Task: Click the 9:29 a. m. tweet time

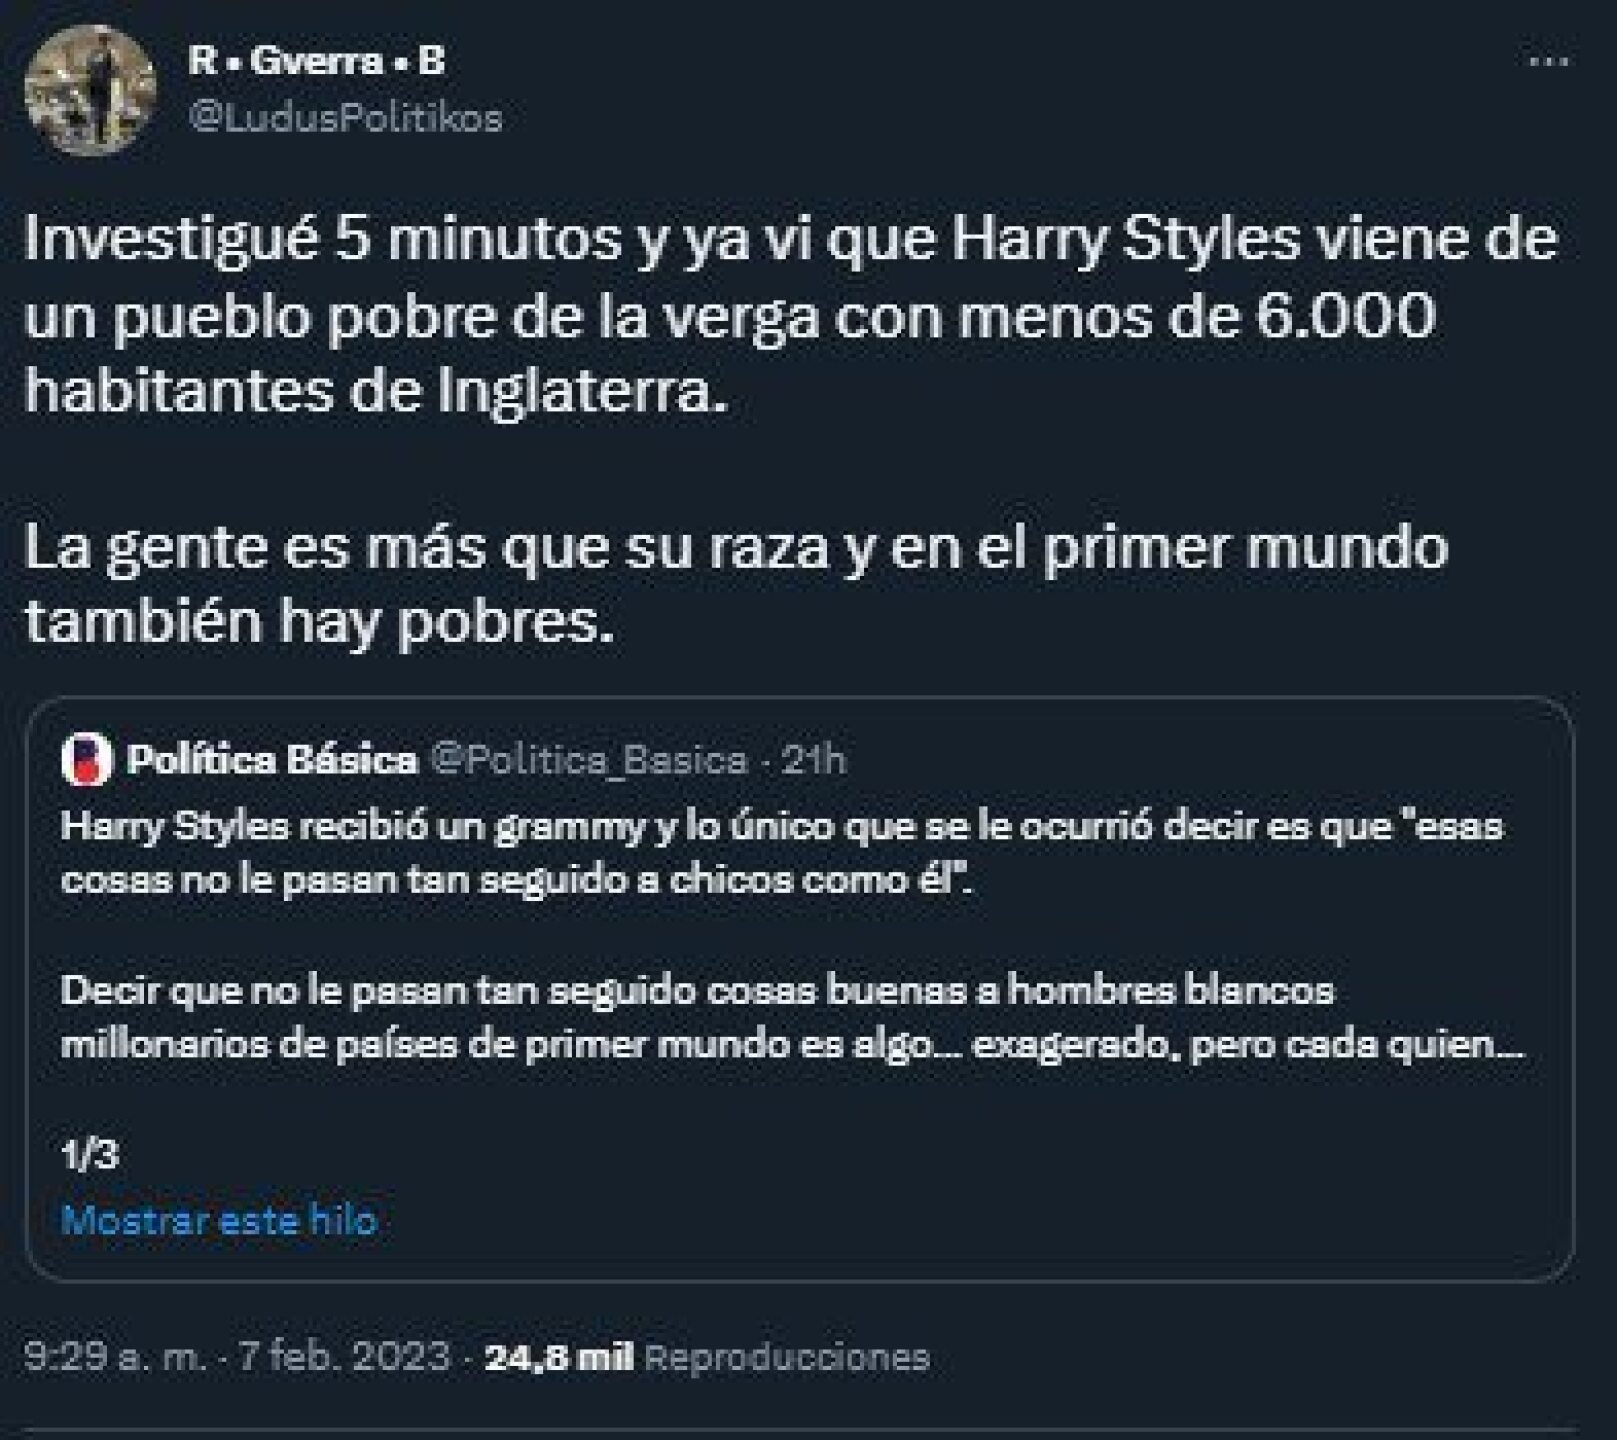Action: coord(115,1357)
